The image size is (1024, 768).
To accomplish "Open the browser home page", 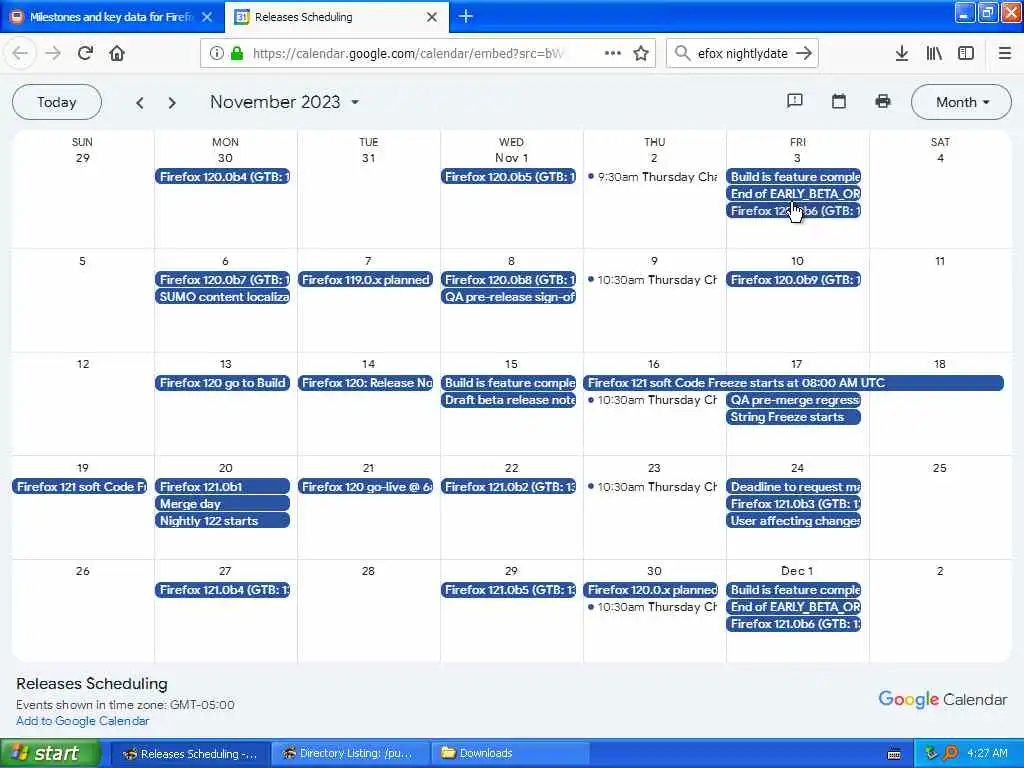I will coord(117,54).
